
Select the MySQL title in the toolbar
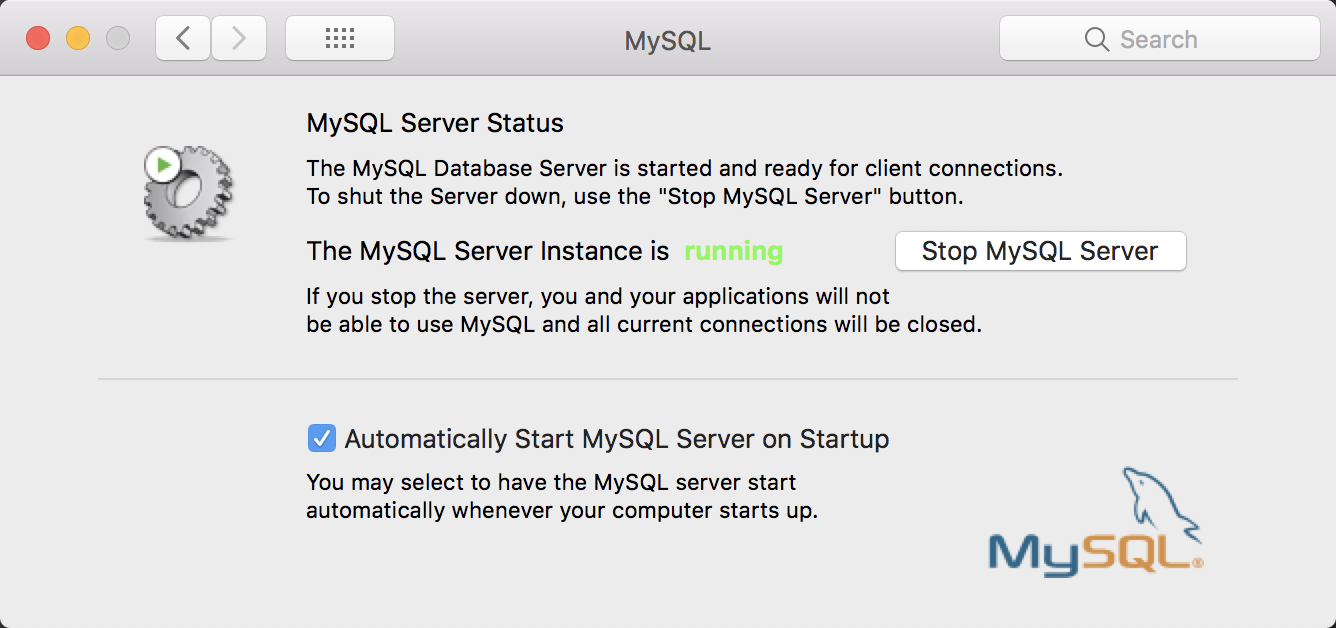[x=667, y=41]
